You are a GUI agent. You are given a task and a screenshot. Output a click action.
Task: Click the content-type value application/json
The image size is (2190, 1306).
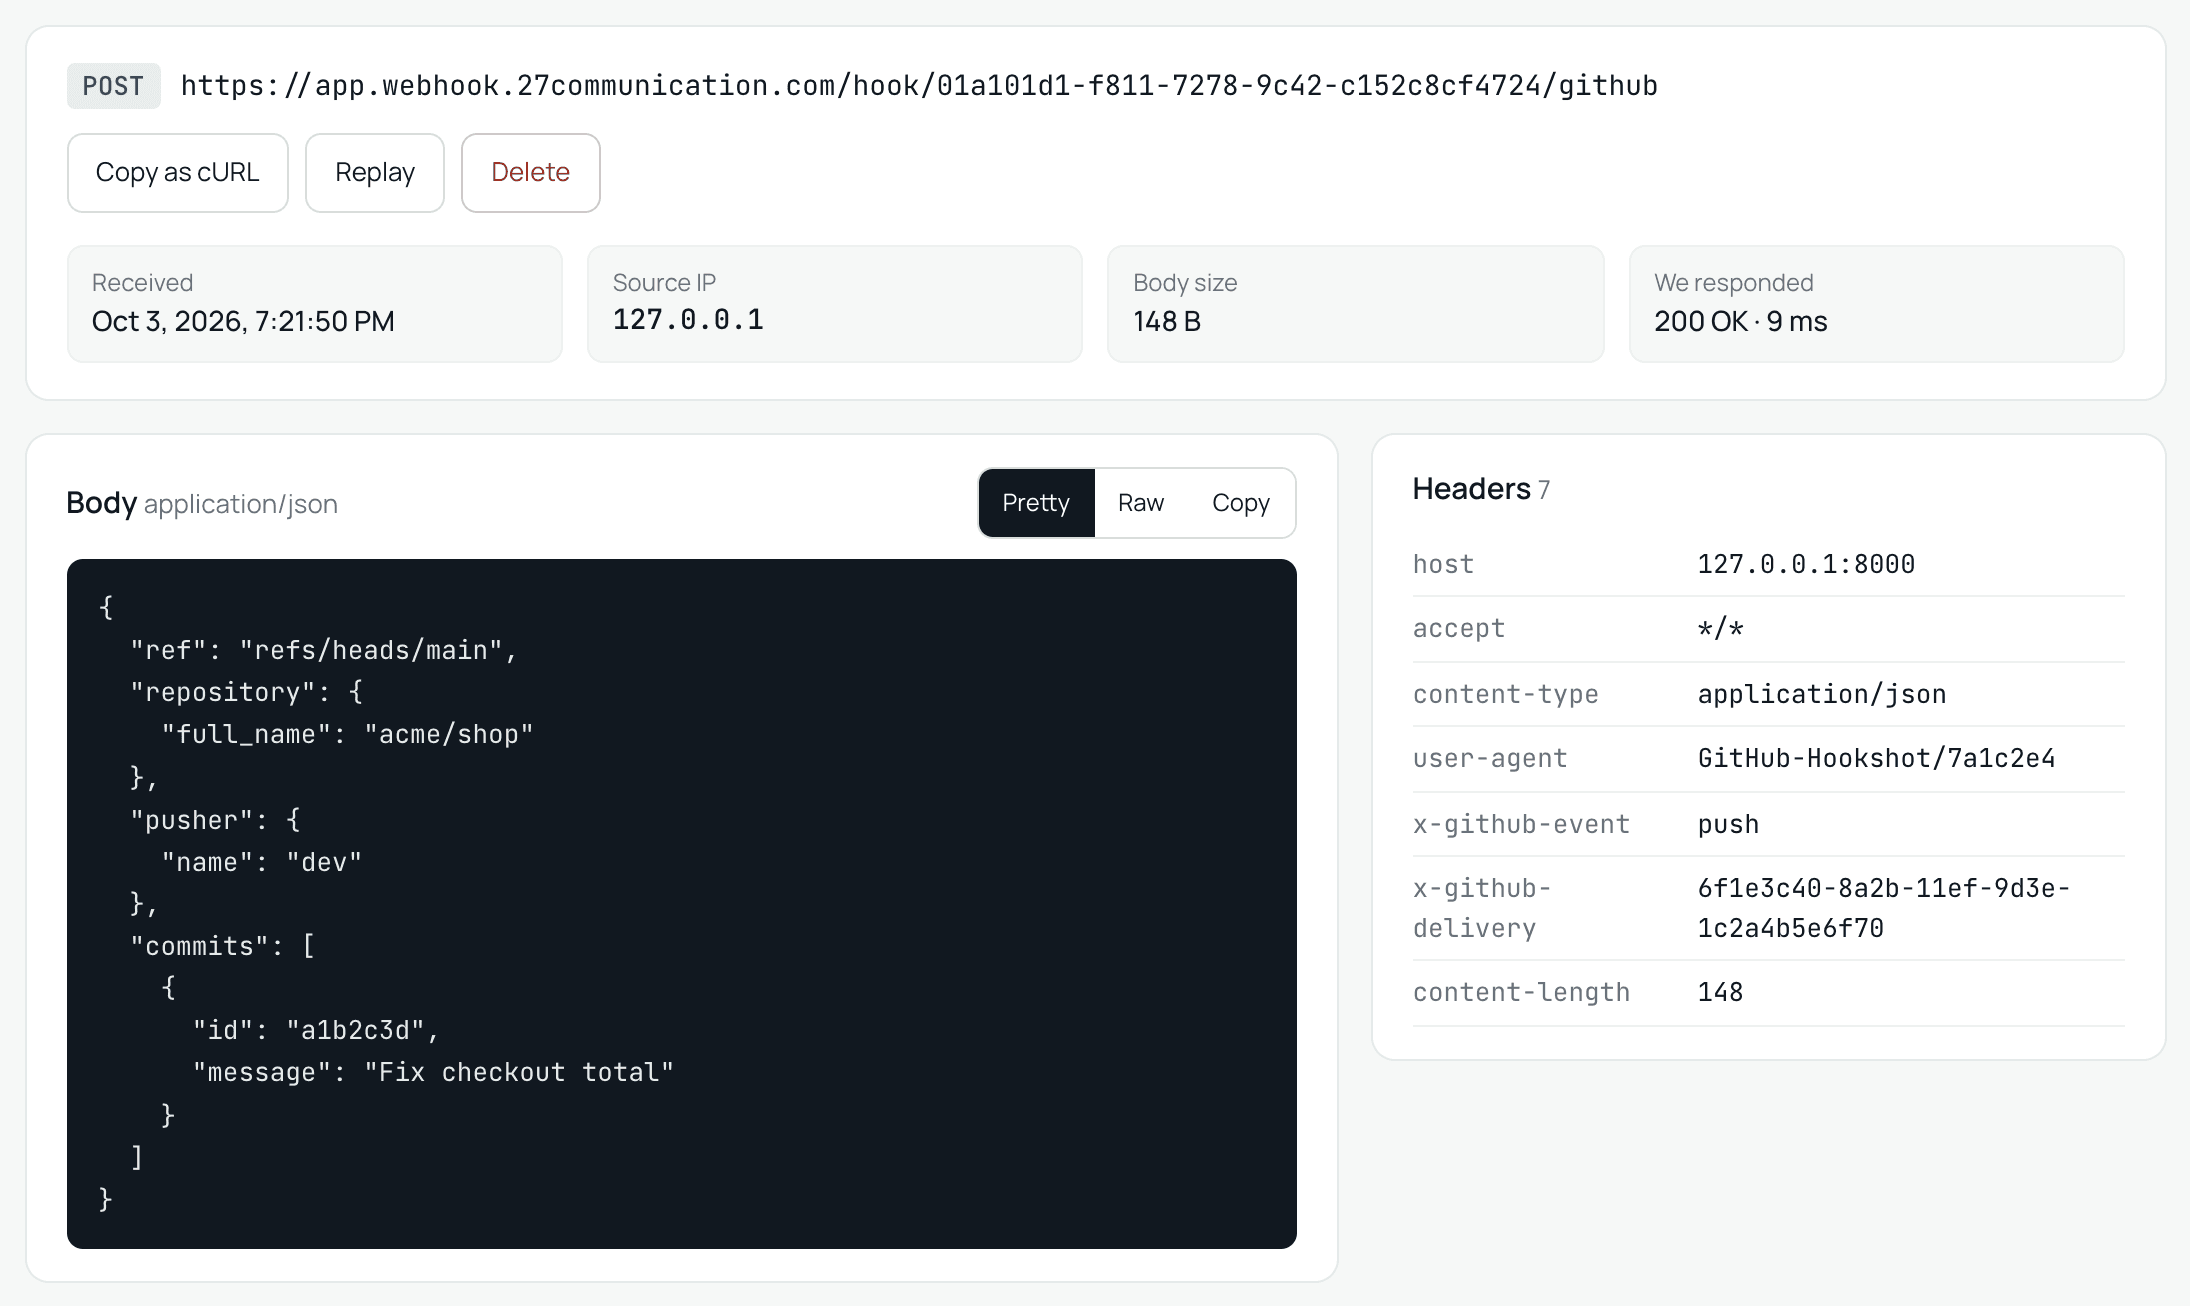point(1822,694)
